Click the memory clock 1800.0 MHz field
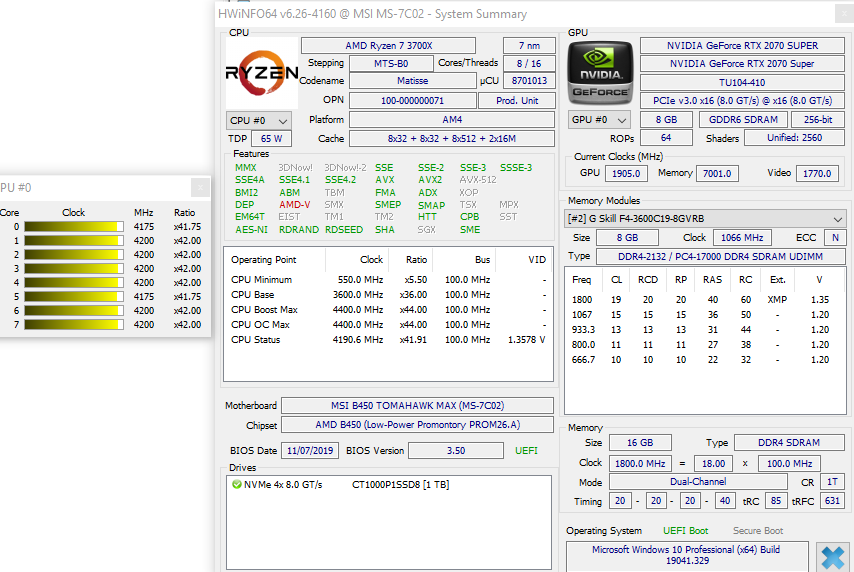Viewport: 854px width, 572px height. (x=640, y=464)
